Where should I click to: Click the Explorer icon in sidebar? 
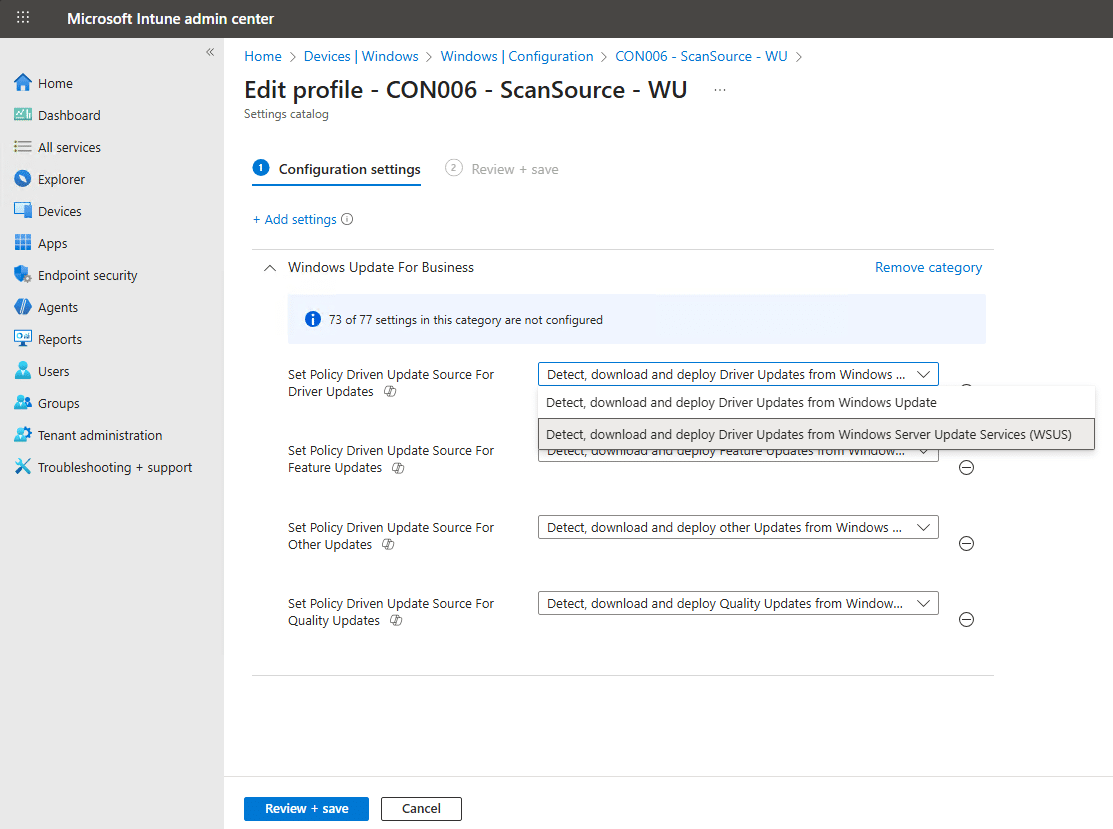click(x=23, y=179)
